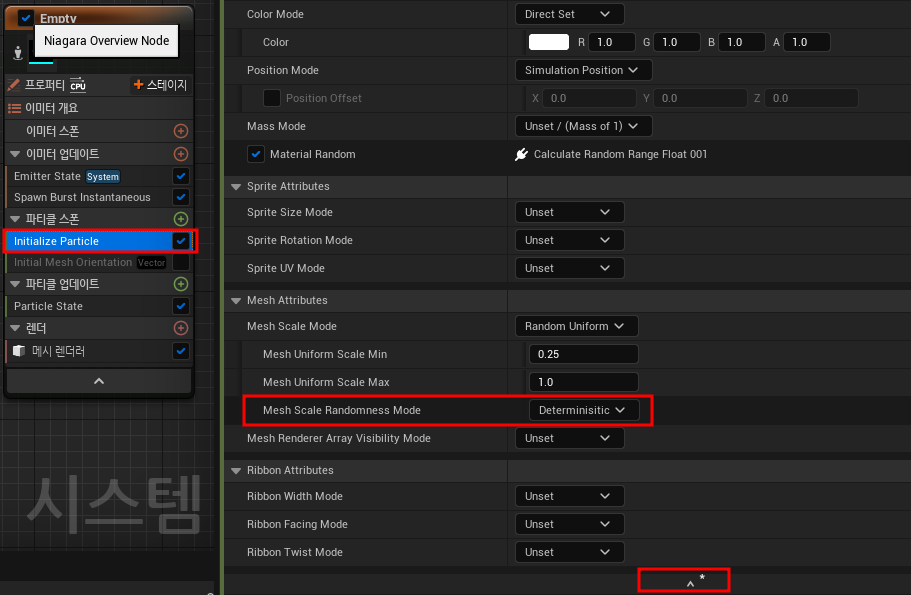Toggle the Particle State module checkbox
This screenshot has height=595, width=911.
tap(181, 306)
